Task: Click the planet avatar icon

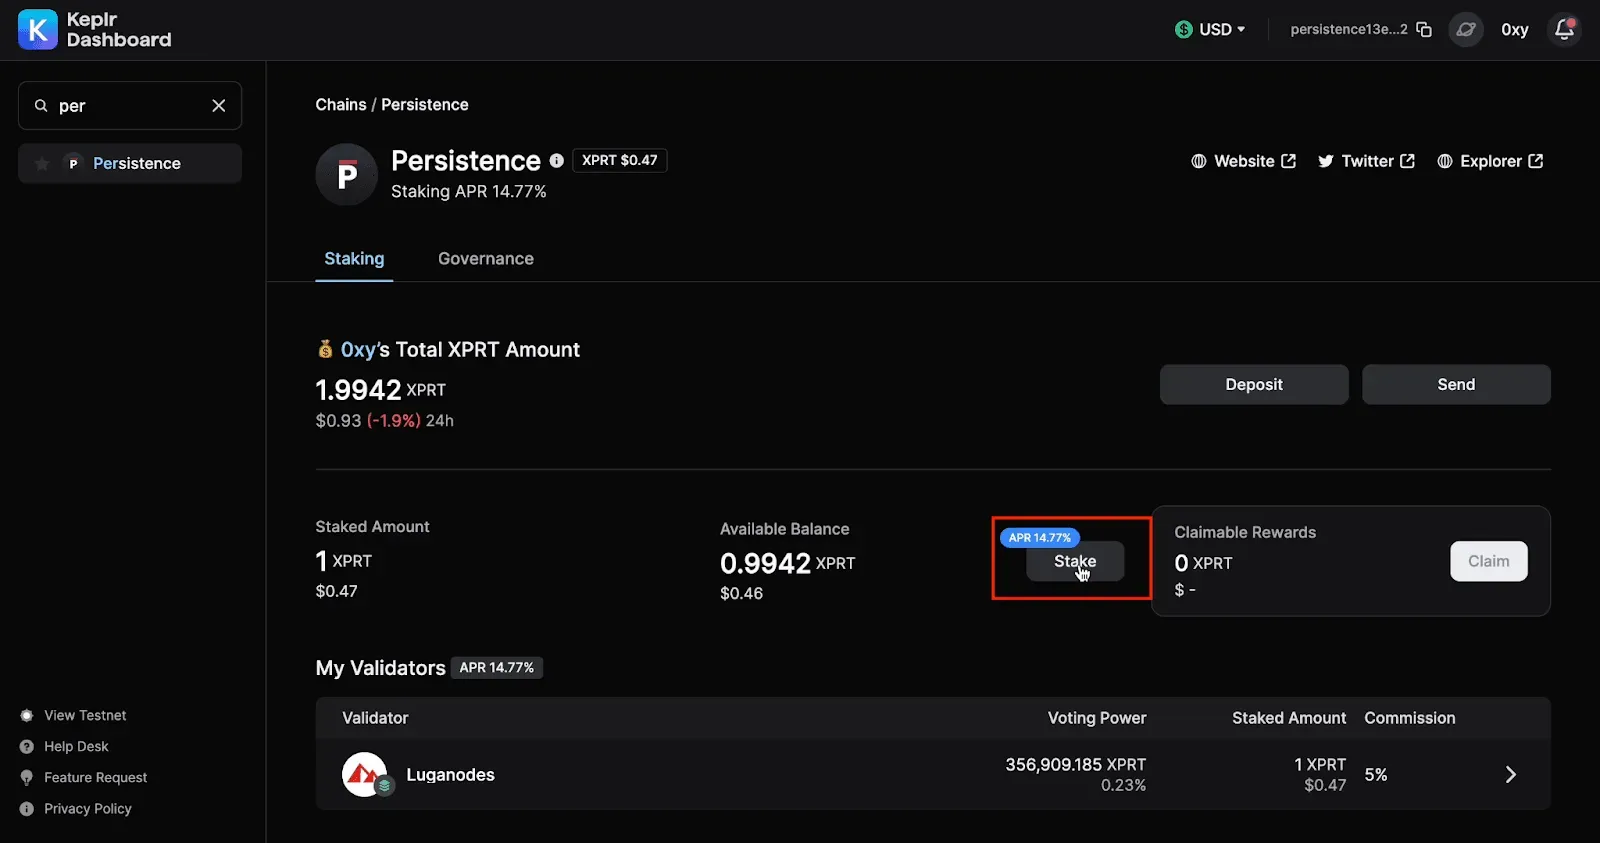Action: [1466, 30]
